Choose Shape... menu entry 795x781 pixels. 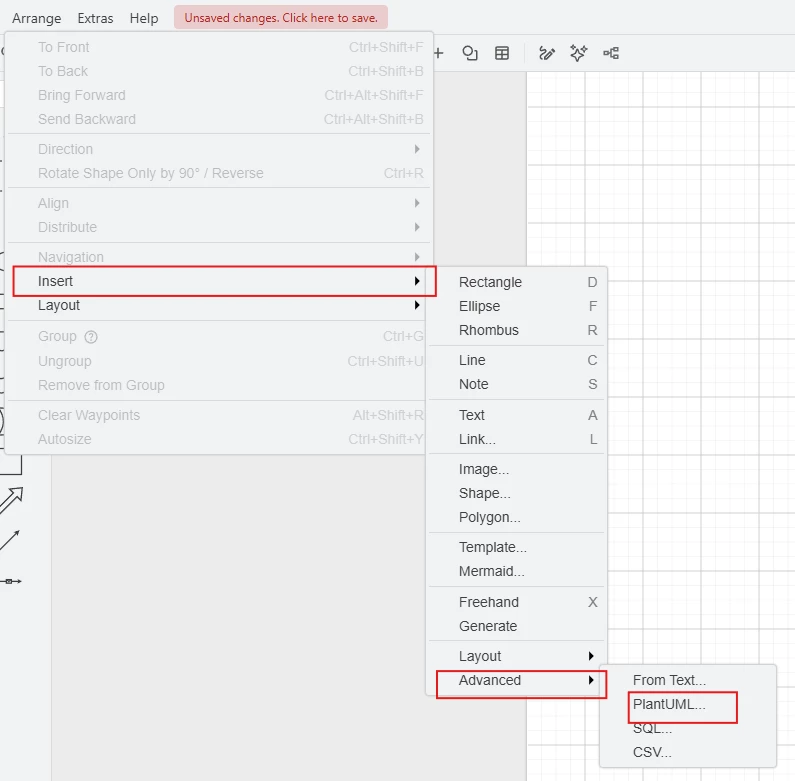point(517,493)
